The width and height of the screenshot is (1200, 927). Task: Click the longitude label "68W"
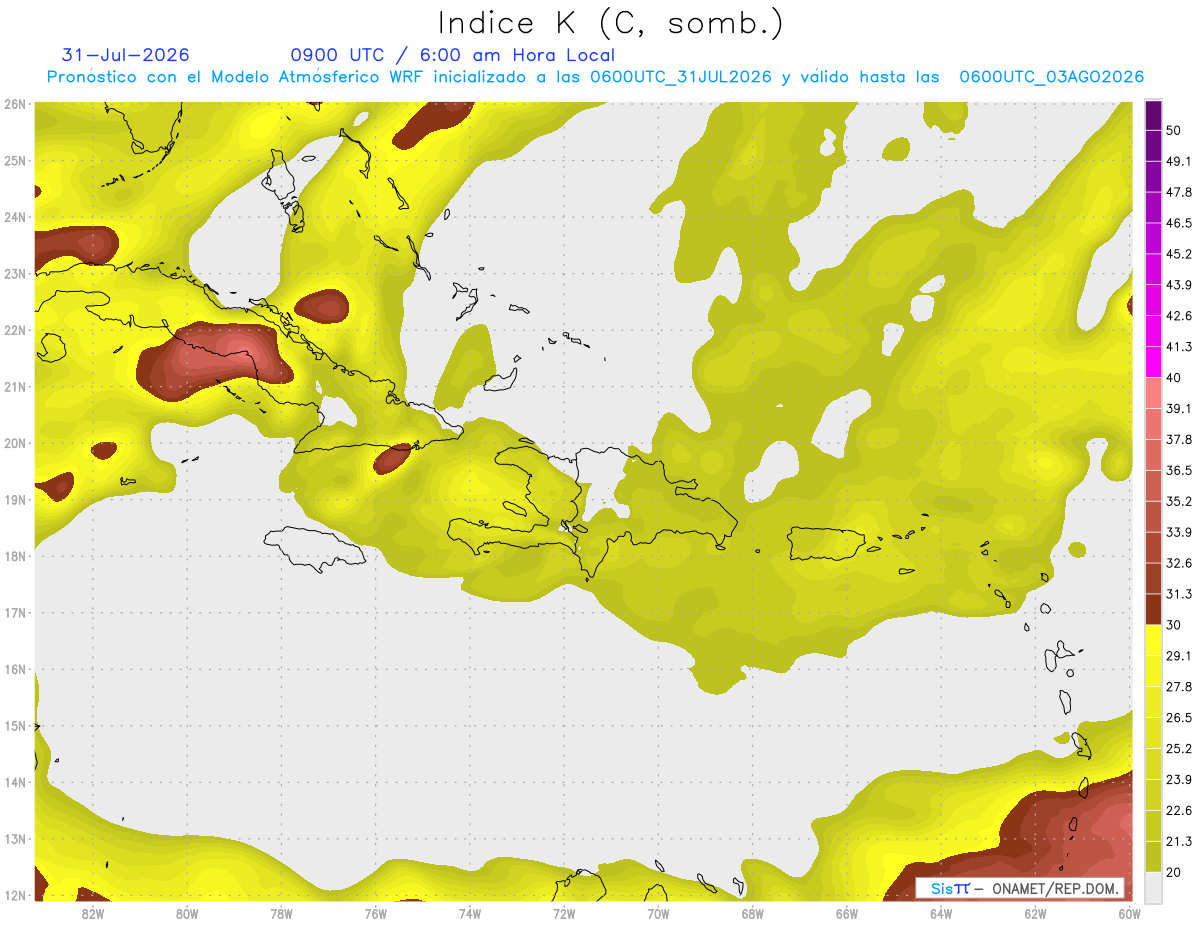click(753, 913)
